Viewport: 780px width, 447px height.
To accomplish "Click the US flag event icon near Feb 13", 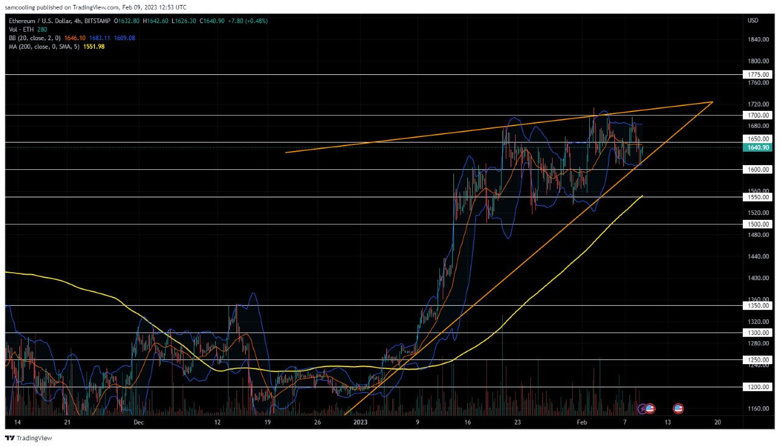I will tap(678, 409).
